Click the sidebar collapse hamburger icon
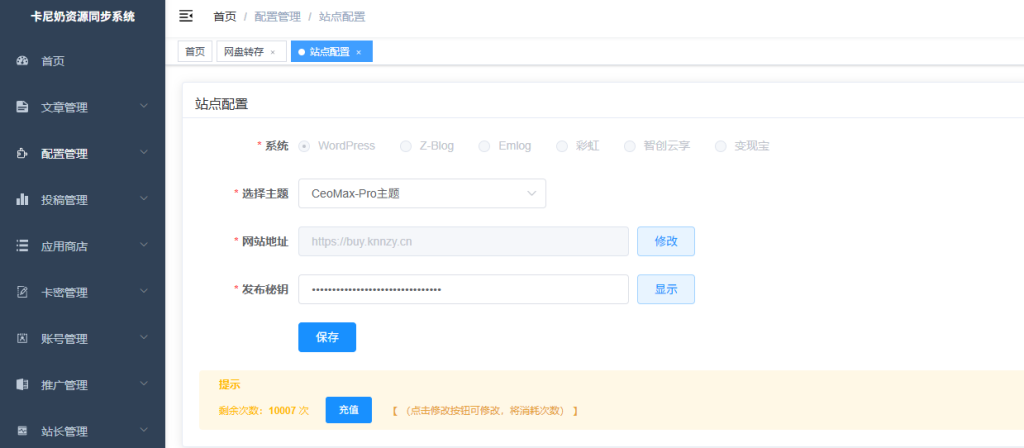The height and width of the screenshot is (448, 1024). (x=186, y=16)
